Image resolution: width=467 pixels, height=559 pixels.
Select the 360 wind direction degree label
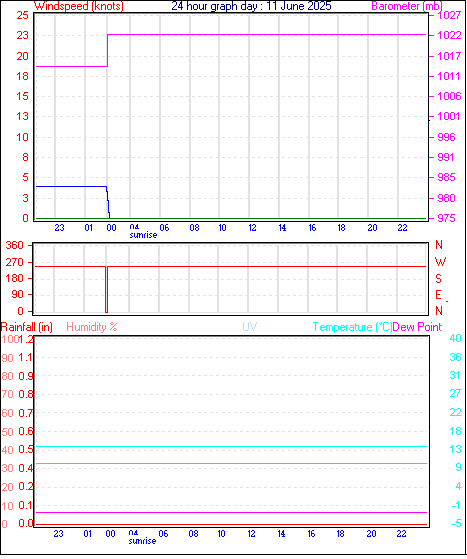pos(15,245)
